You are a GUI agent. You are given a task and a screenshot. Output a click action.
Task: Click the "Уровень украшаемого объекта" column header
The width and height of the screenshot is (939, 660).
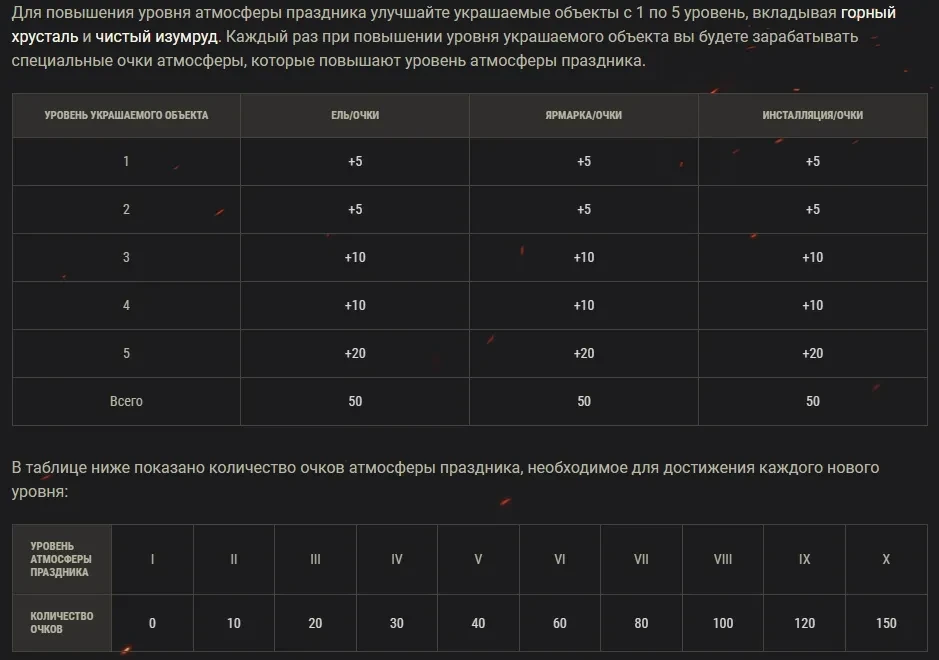pos(126,115)
